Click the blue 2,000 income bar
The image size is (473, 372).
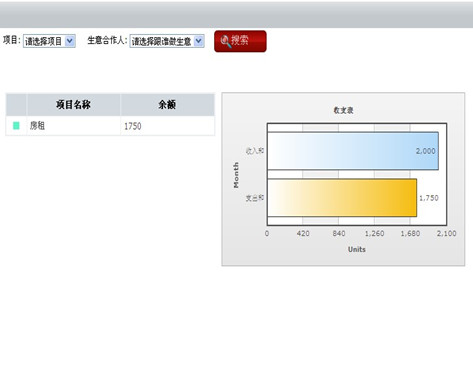click(353, 151)
